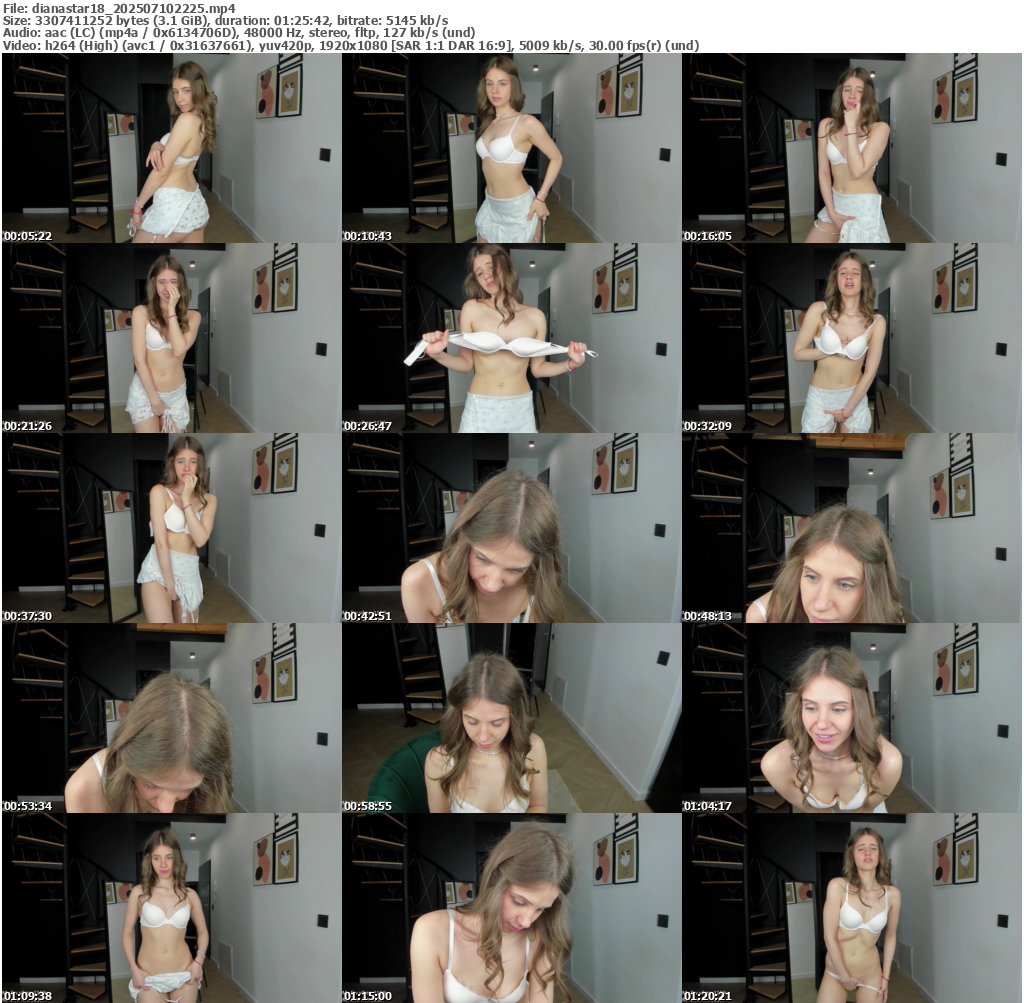Open the thumbnail at timestamp 00:05:22
Screen dimensions: 1024x1003
coord(171,148)
